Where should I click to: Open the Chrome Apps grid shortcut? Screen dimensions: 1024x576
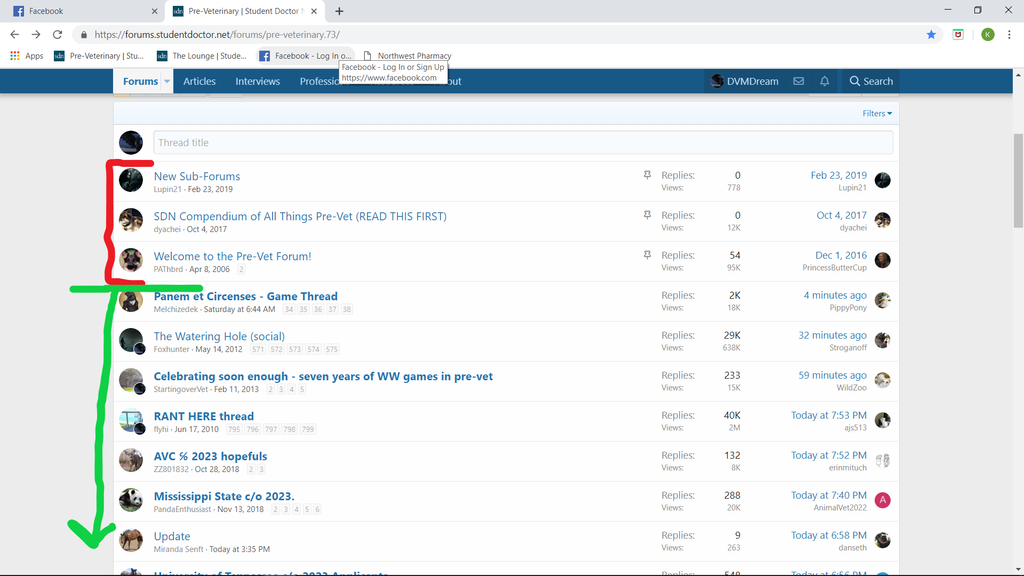27,56
